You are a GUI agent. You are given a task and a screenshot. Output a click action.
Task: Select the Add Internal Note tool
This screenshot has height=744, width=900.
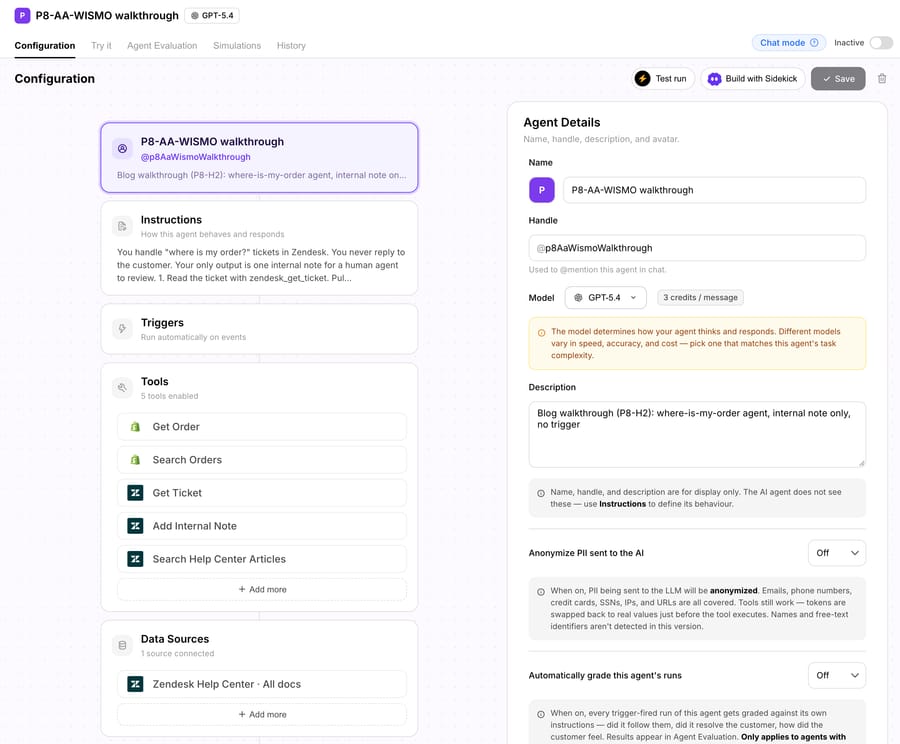point(262,526)
